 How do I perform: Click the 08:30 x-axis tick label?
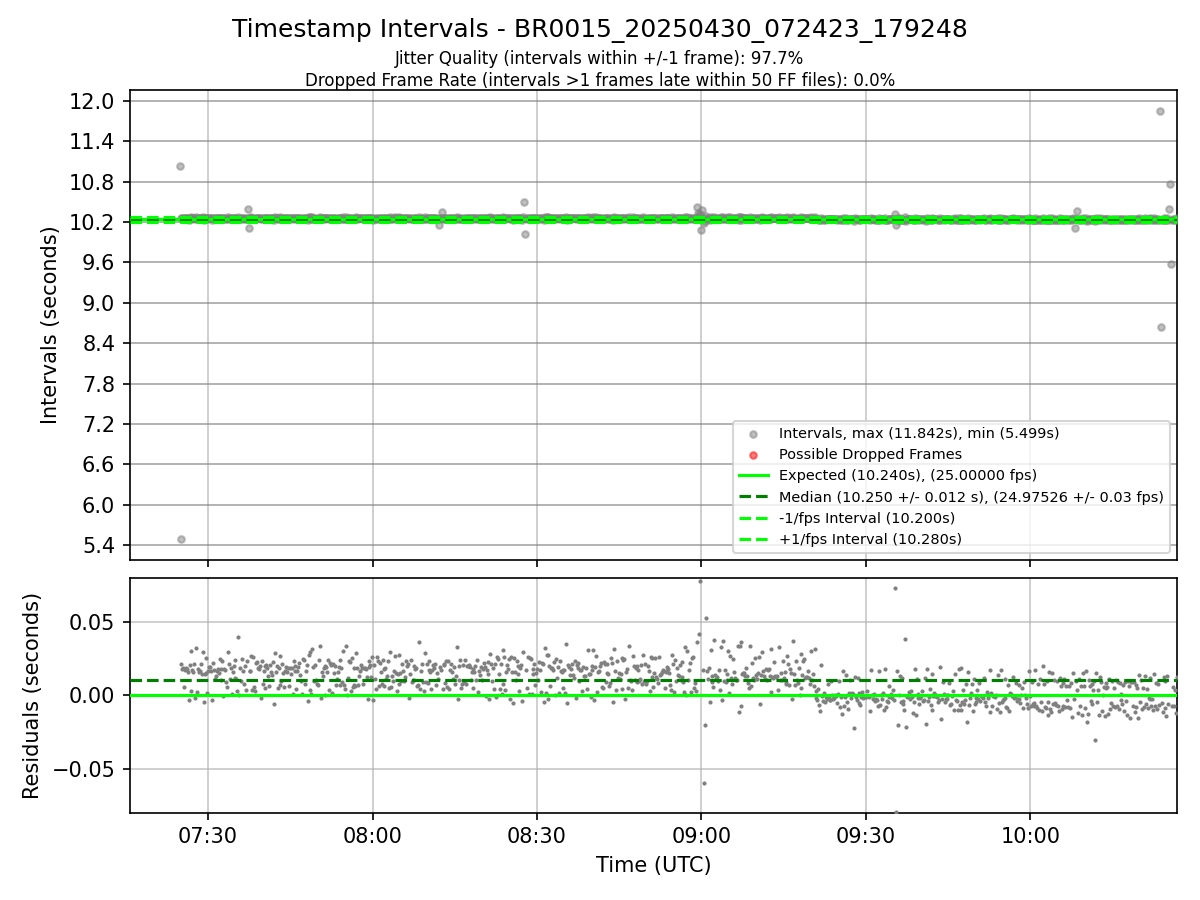click(537, 834)
